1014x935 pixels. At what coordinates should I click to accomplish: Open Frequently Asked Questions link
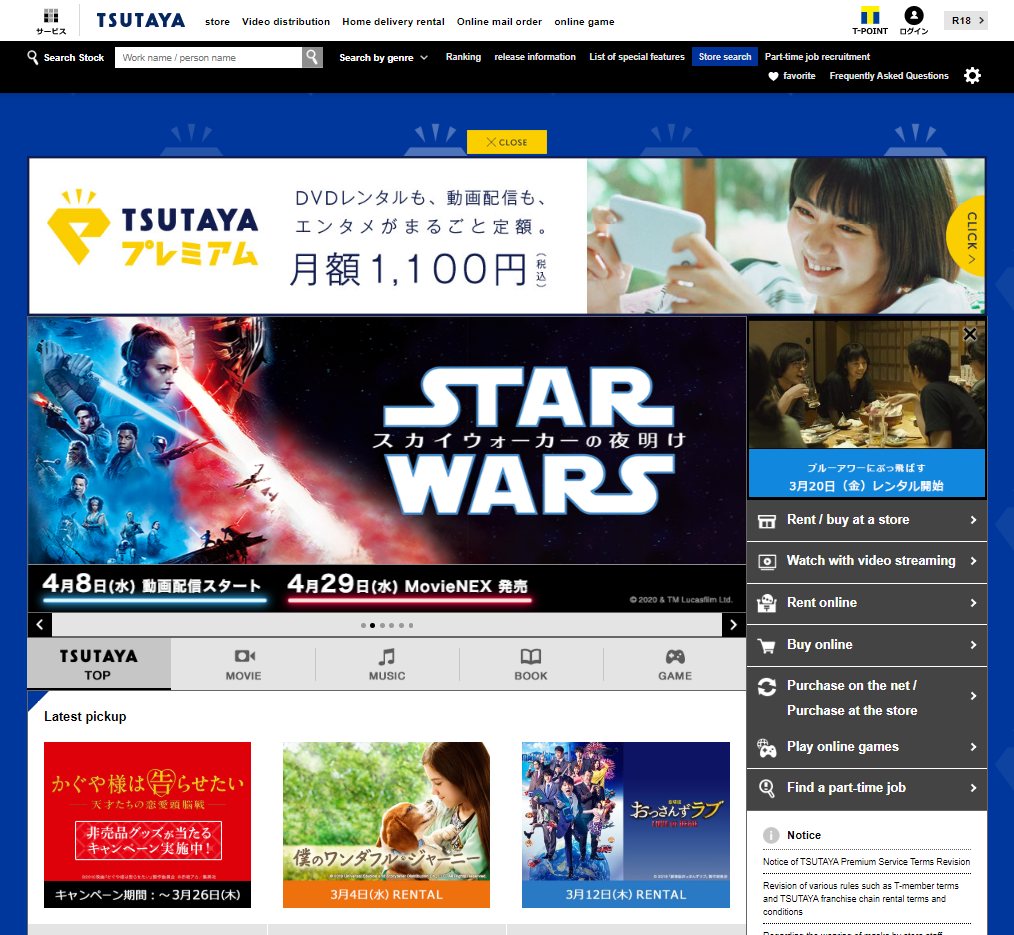pyautogui.click(x=889, y=76)
